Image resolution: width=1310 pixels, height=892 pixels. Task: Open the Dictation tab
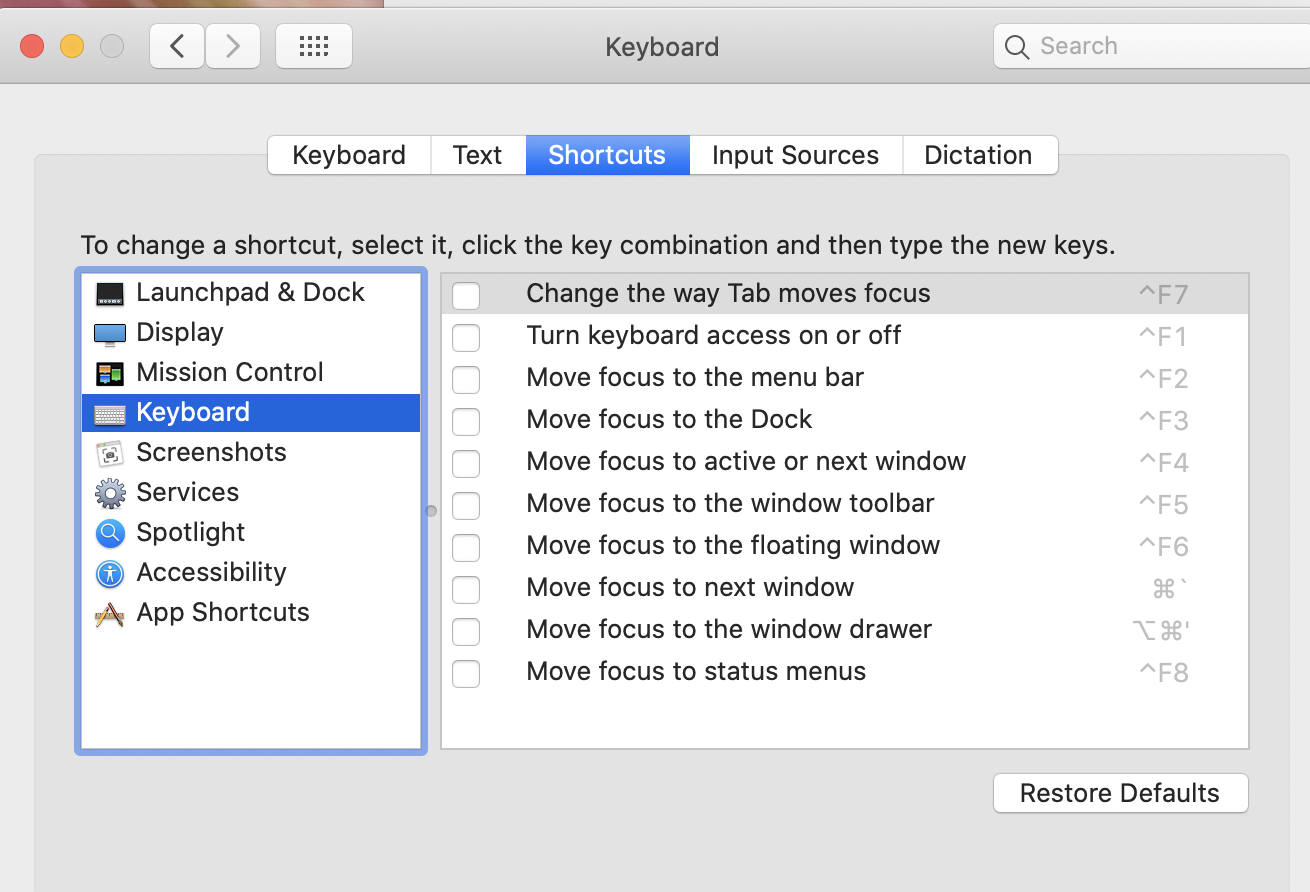[979, 155]
